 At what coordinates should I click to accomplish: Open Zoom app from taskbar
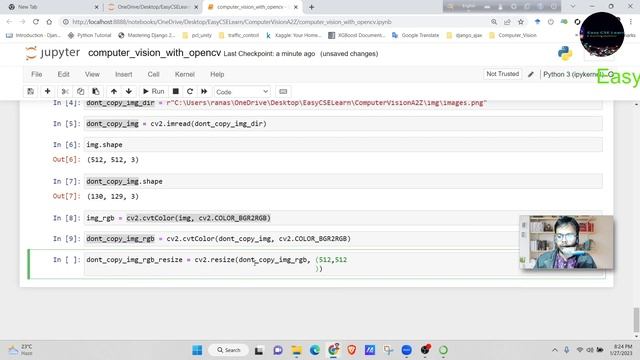point(407,350)
